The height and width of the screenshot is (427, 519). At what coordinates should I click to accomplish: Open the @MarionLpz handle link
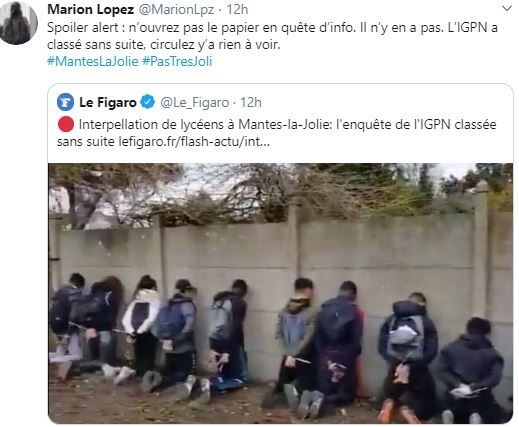click(176, 10)
